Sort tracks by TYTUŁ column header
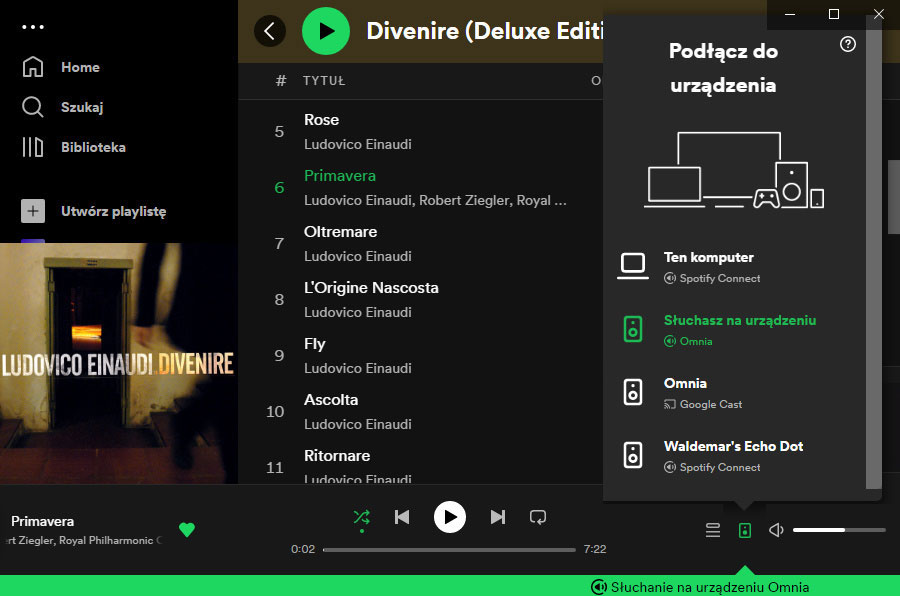Viewport: 900px width, 596px height. (x=324, y=81)
